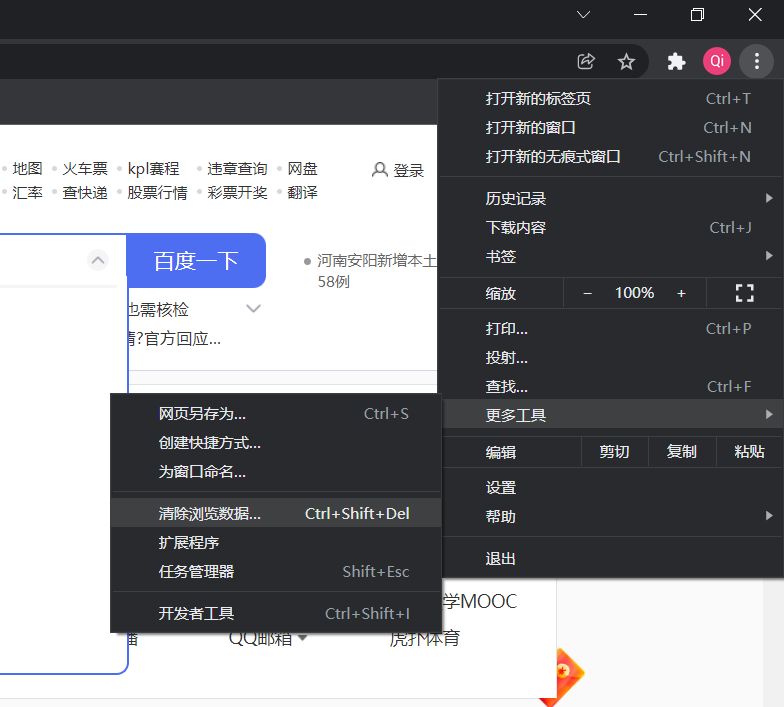Select 创建快捷方式... in submenu
This screenshot has height=707, width=784.
pos(276,442)
